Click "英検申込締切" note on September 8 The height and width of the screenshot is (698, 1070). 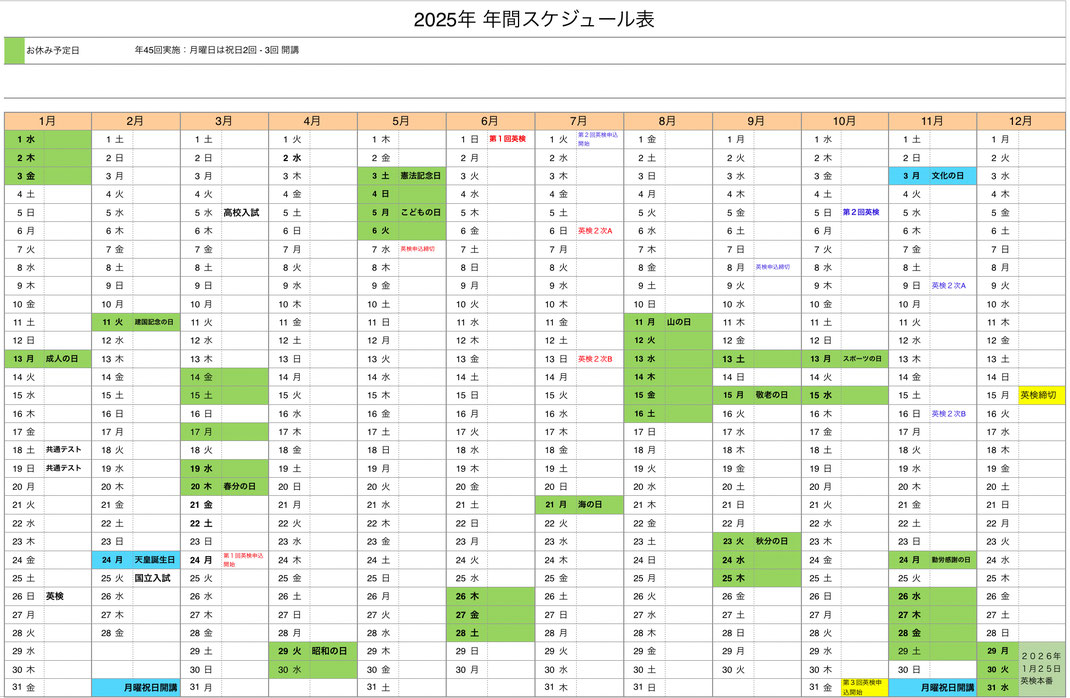(772, 267)
